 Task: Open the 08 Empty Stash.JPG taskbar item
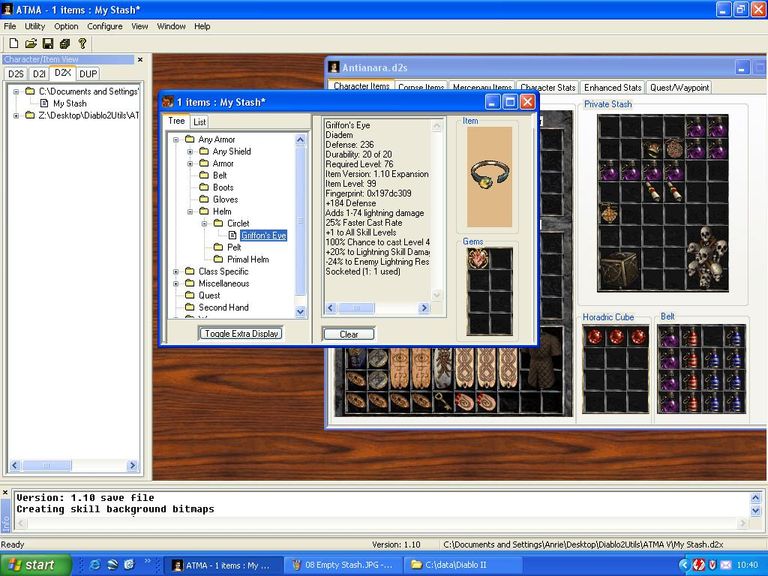point(345,565)
